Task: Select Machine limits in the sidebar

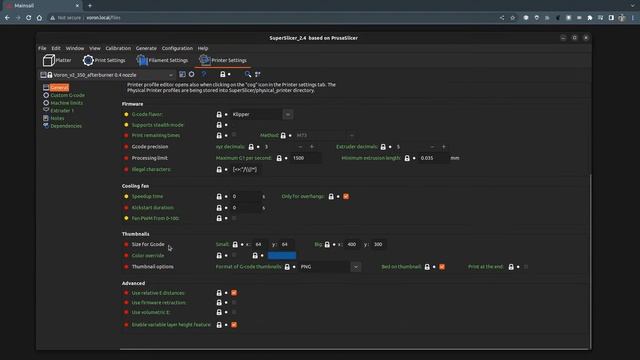Action: [x=67, y=103]
